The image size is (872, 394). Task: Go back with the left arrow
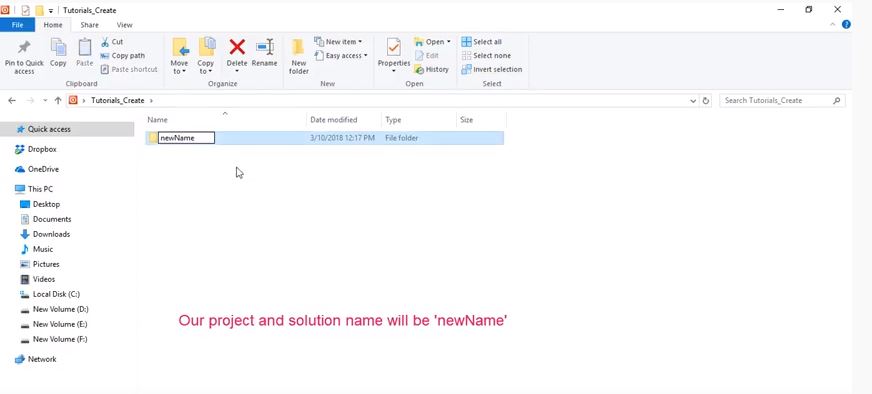pyautogui.click(x=12, y=101)
